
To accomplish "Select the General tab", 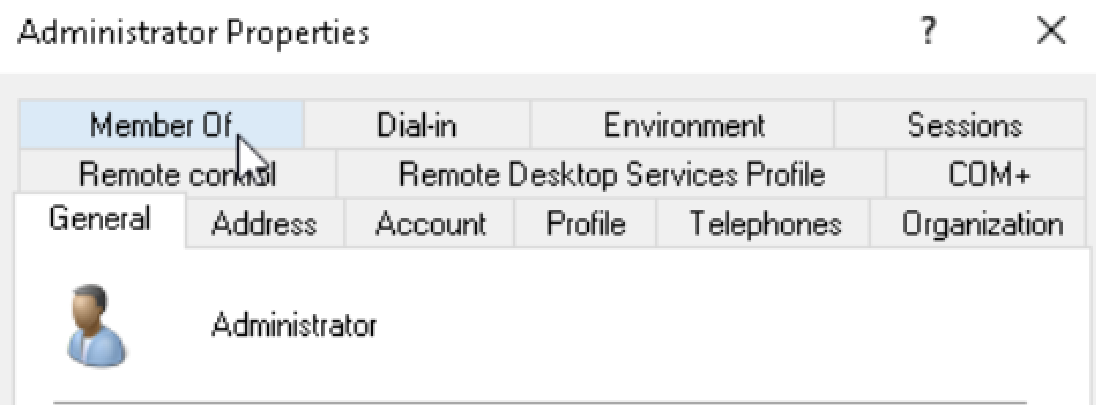I will click(99, 219).
